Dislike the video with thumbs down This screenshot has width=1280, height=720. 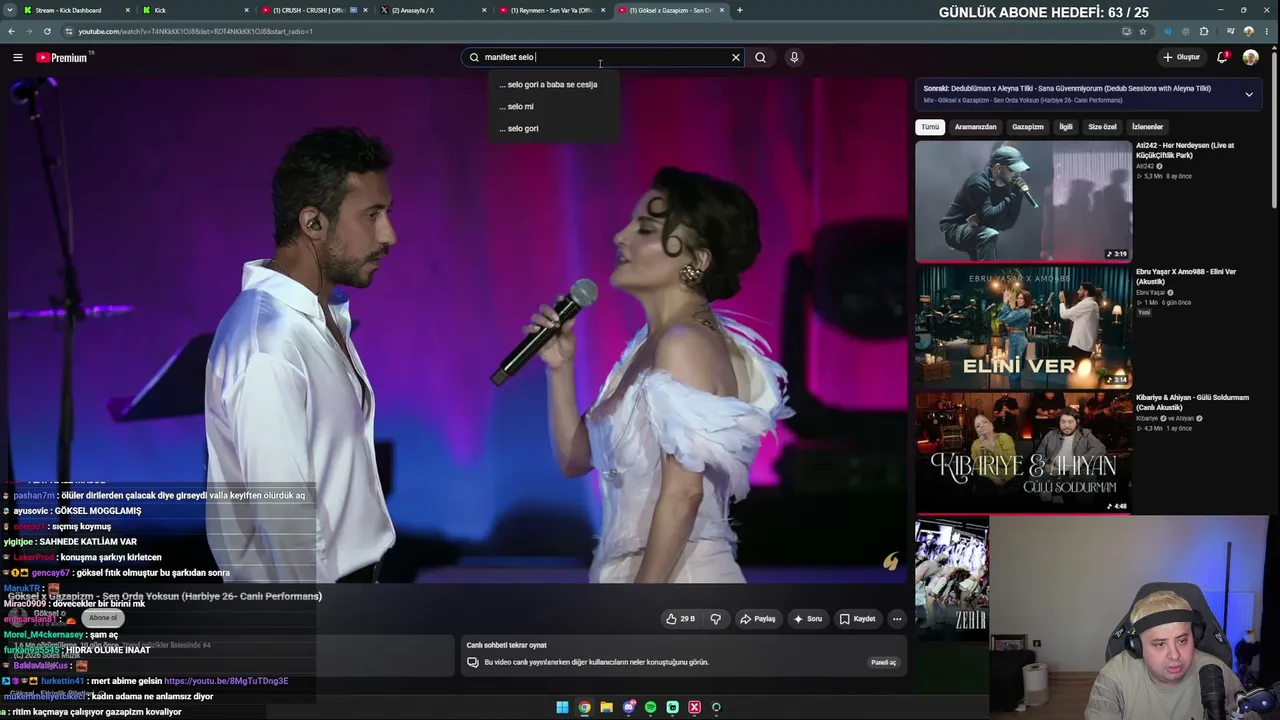tap(715, 619)
